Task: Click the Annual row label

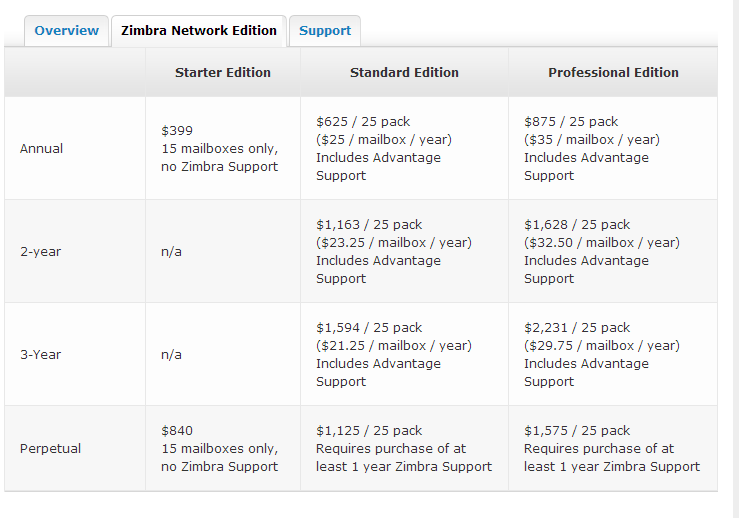Action: 41,149
